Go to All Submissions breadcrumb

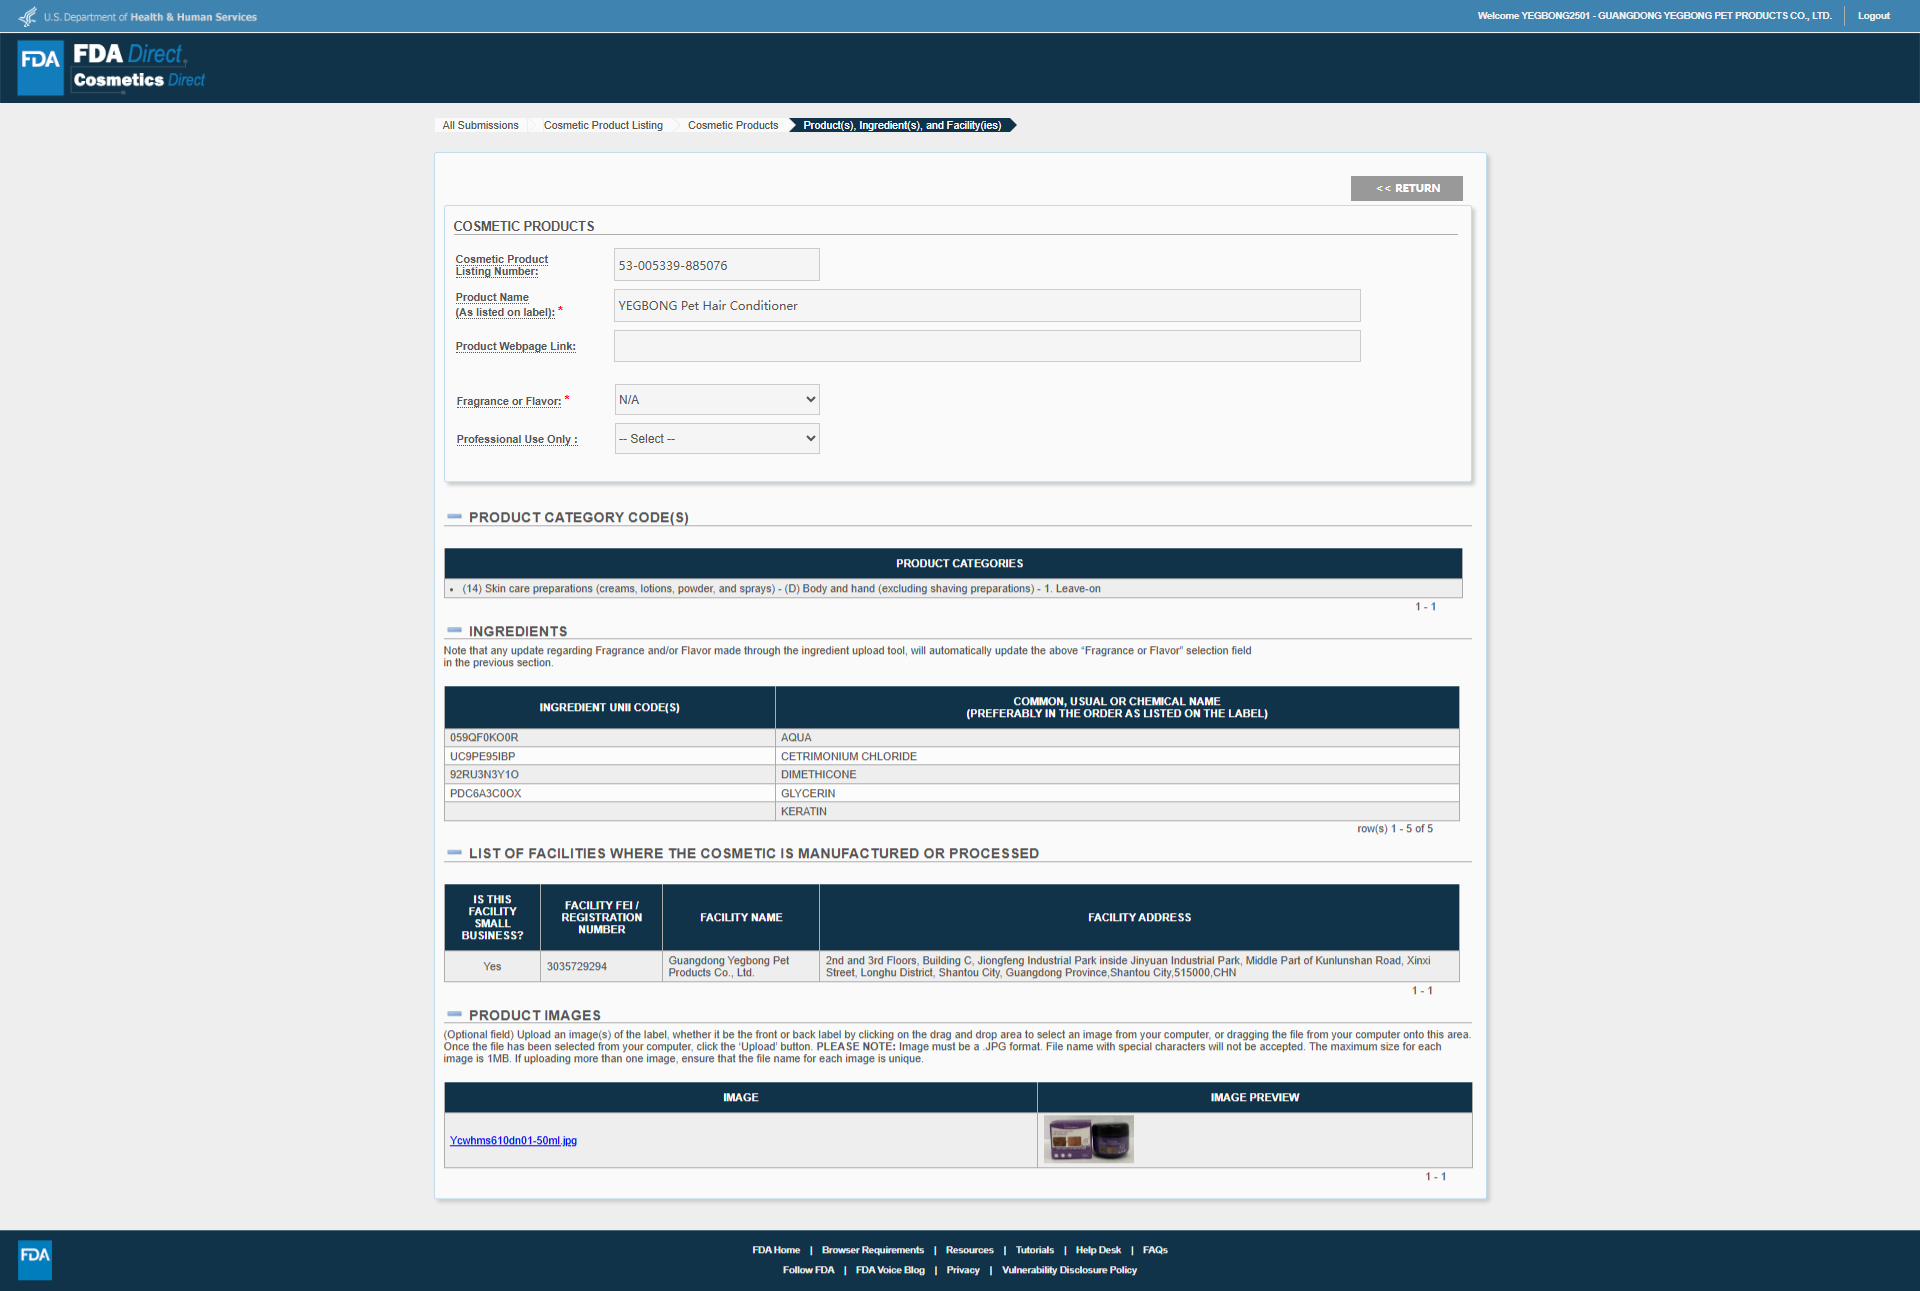480,125
